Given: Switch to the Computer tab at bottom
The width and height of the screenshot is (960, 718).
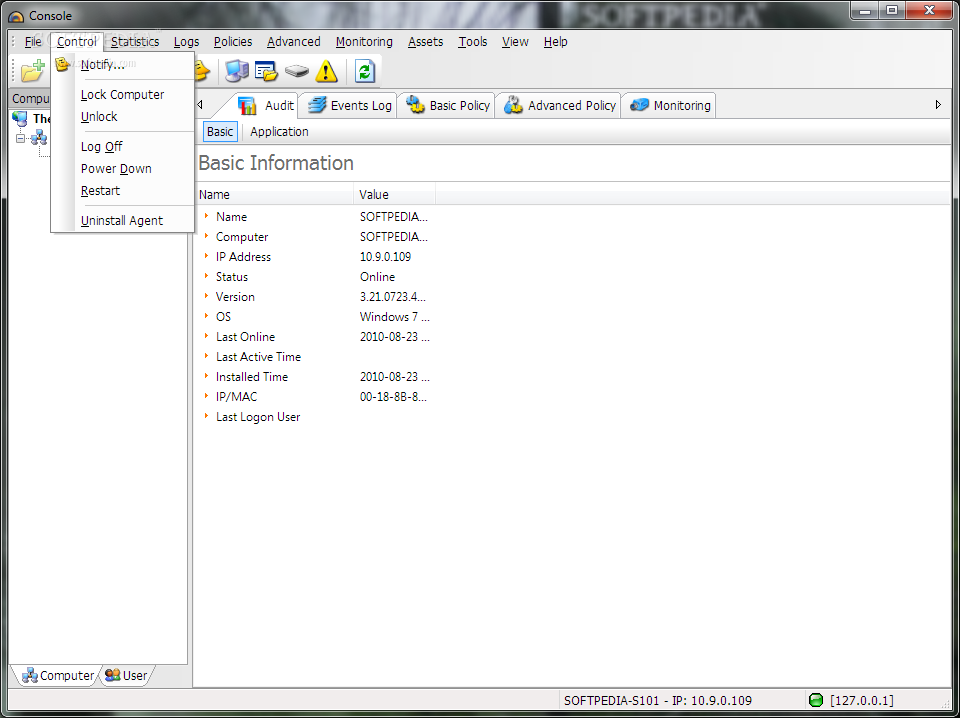Looking at the screenshot, I should tap(56, 676).
